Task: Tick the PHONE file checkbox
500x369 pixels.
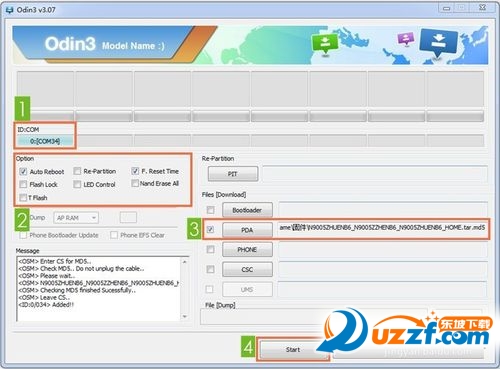Action: coord(210,249)
